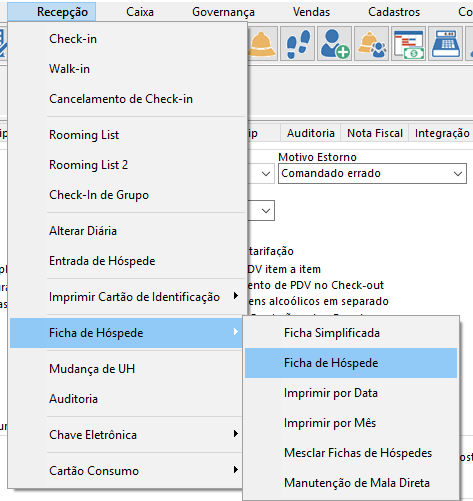Click highlighted Ficha de Hóspede submenu item
The height and width of the screenshot is (501, 473).
(351, 363)
